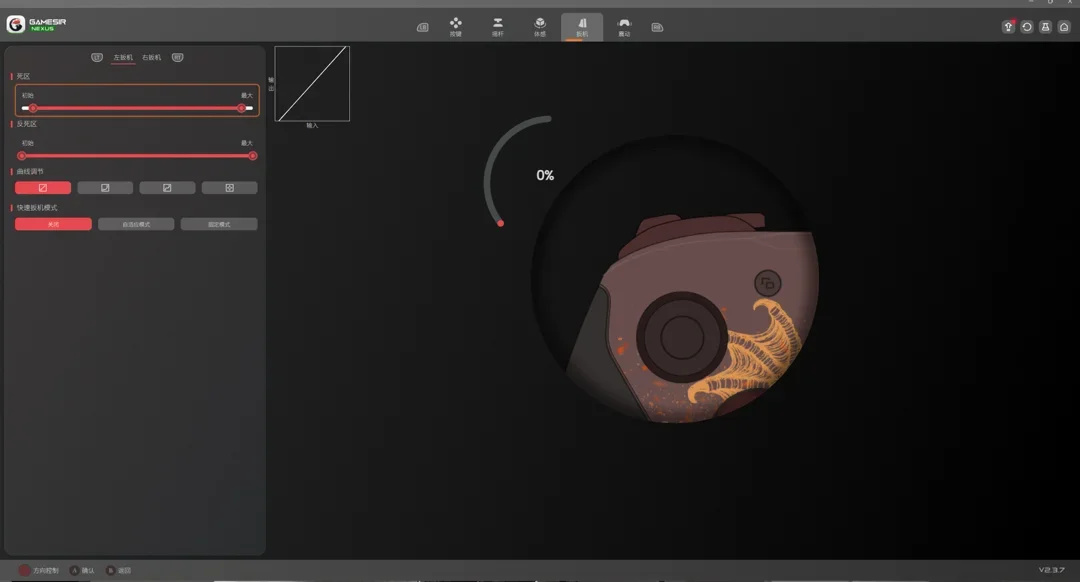Viewport: 1080px width, 582px height.
Task: Click the 死区 section heading
Action: click(x=23, y=76)
